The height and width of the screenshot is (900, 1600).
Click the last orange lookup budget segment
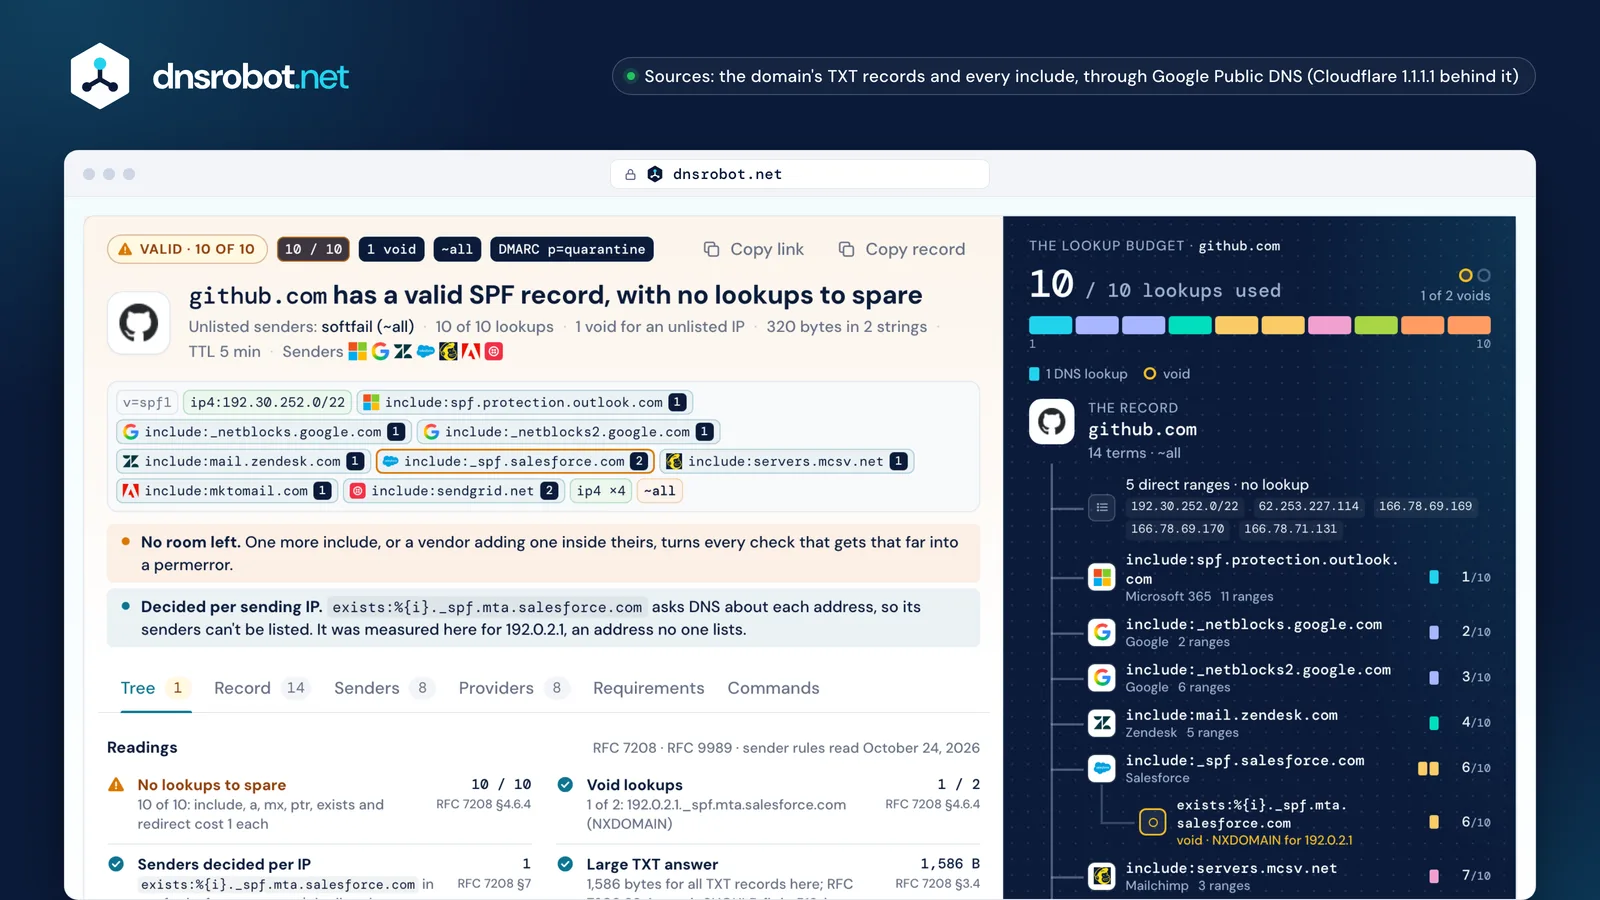pyautogui.click(x=1469, y=325)
